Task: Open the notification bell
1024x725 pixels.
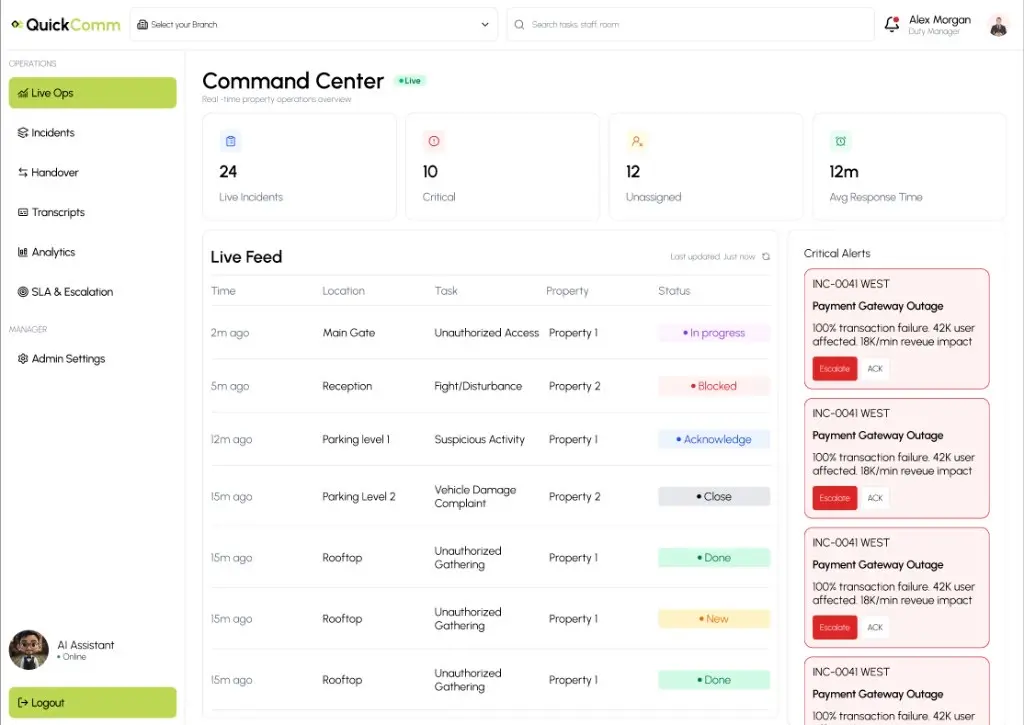Action: 891,24
